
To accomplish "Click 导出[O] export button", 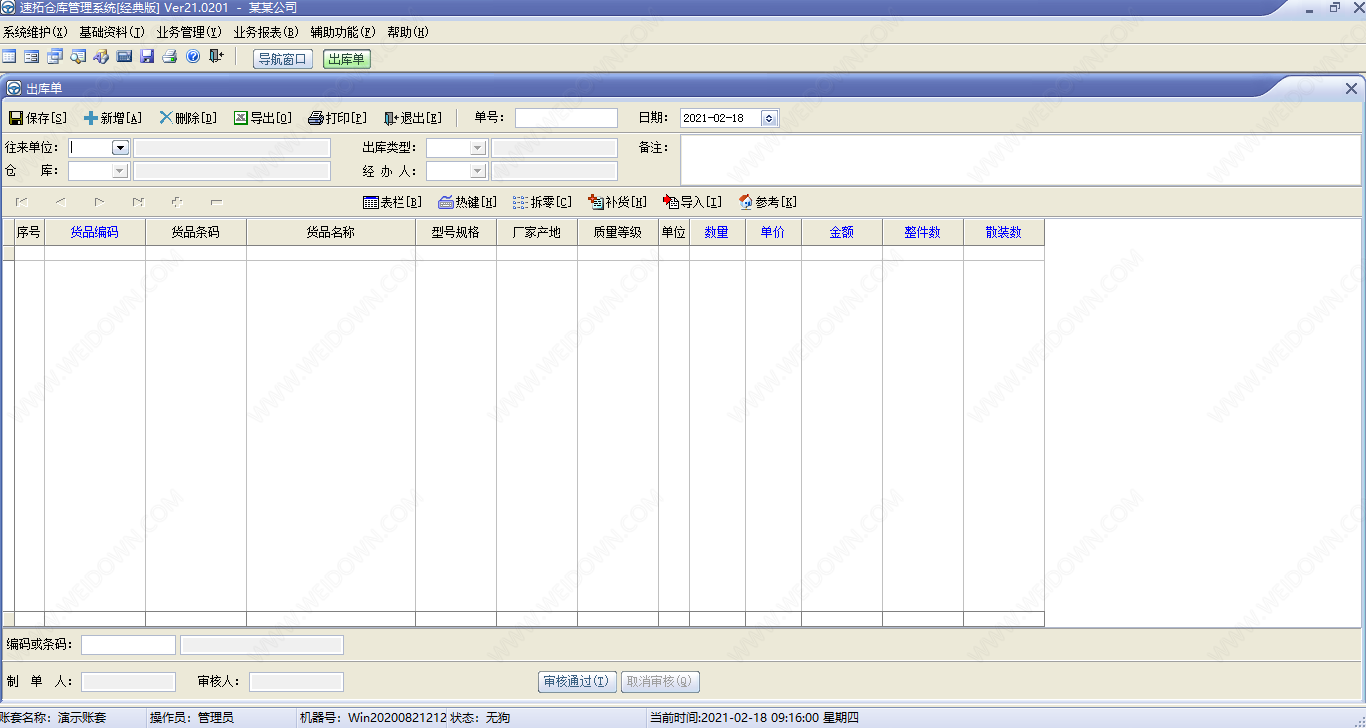I will (263, 118).
